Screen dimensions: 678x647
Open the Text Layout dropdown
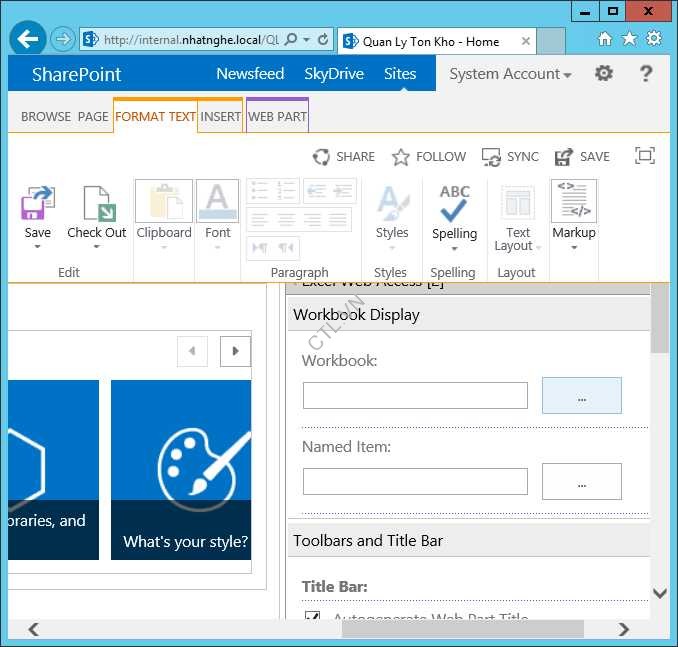518,240
